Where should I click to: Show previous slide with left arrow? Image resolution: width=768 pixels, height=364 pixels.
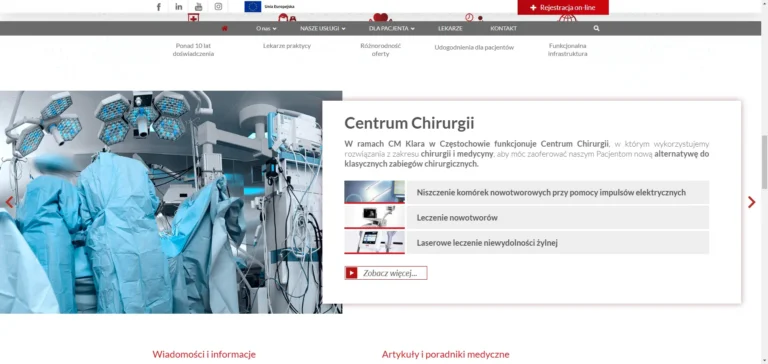[x=9, y=202]
